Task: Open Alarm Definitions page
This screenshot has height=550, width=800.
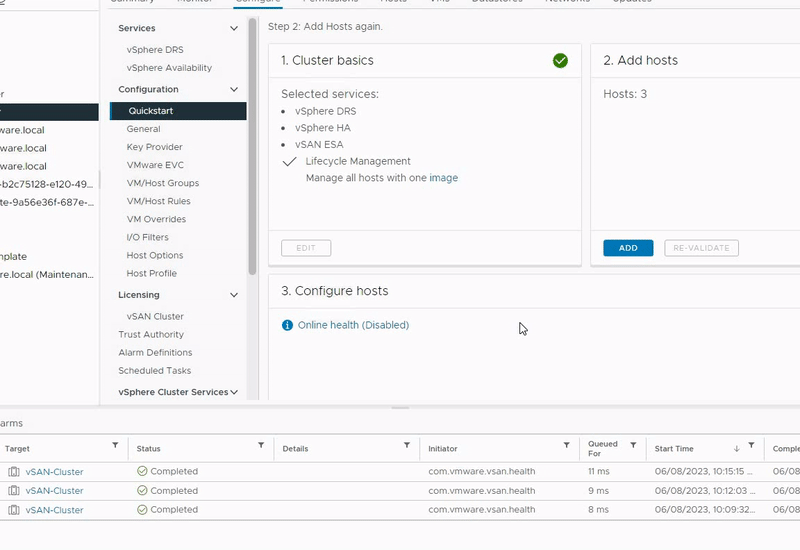Action: point(155,353)
